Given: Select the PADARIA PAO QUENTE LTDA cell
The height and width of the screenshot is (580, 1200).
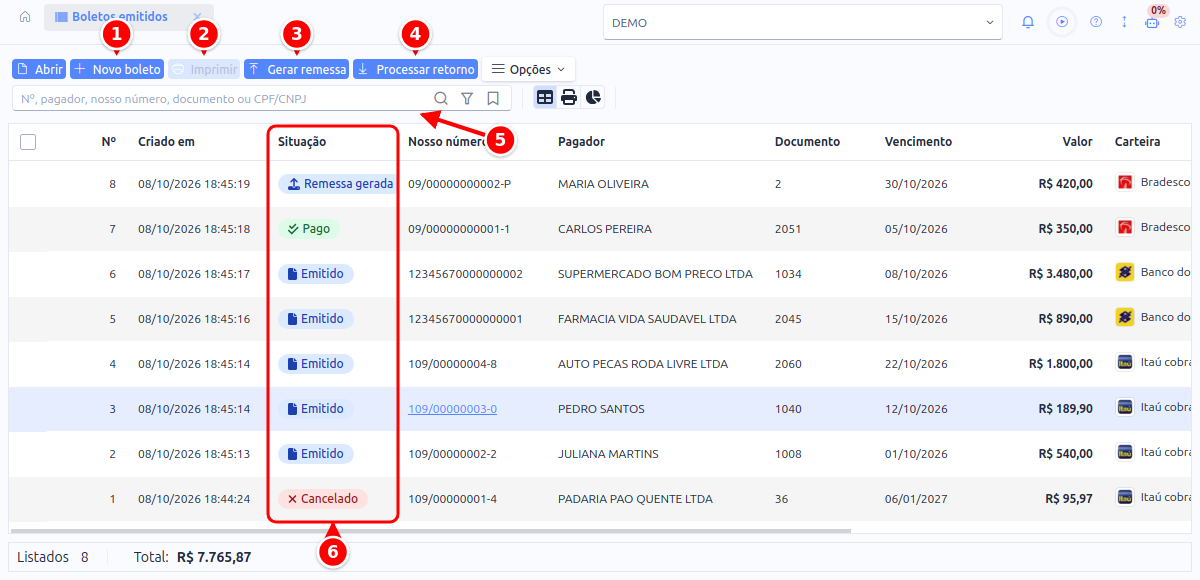Looking at the screenshot, I should (635, 498).
